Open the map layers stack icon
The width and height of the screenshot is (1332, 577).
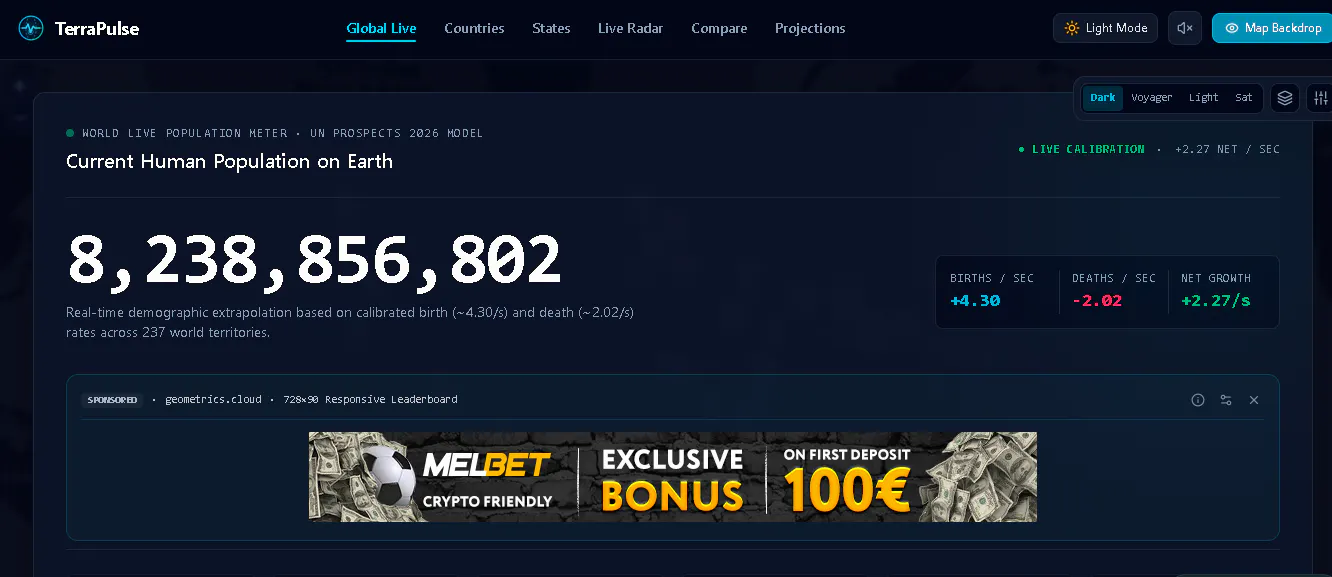point(1285,98)
